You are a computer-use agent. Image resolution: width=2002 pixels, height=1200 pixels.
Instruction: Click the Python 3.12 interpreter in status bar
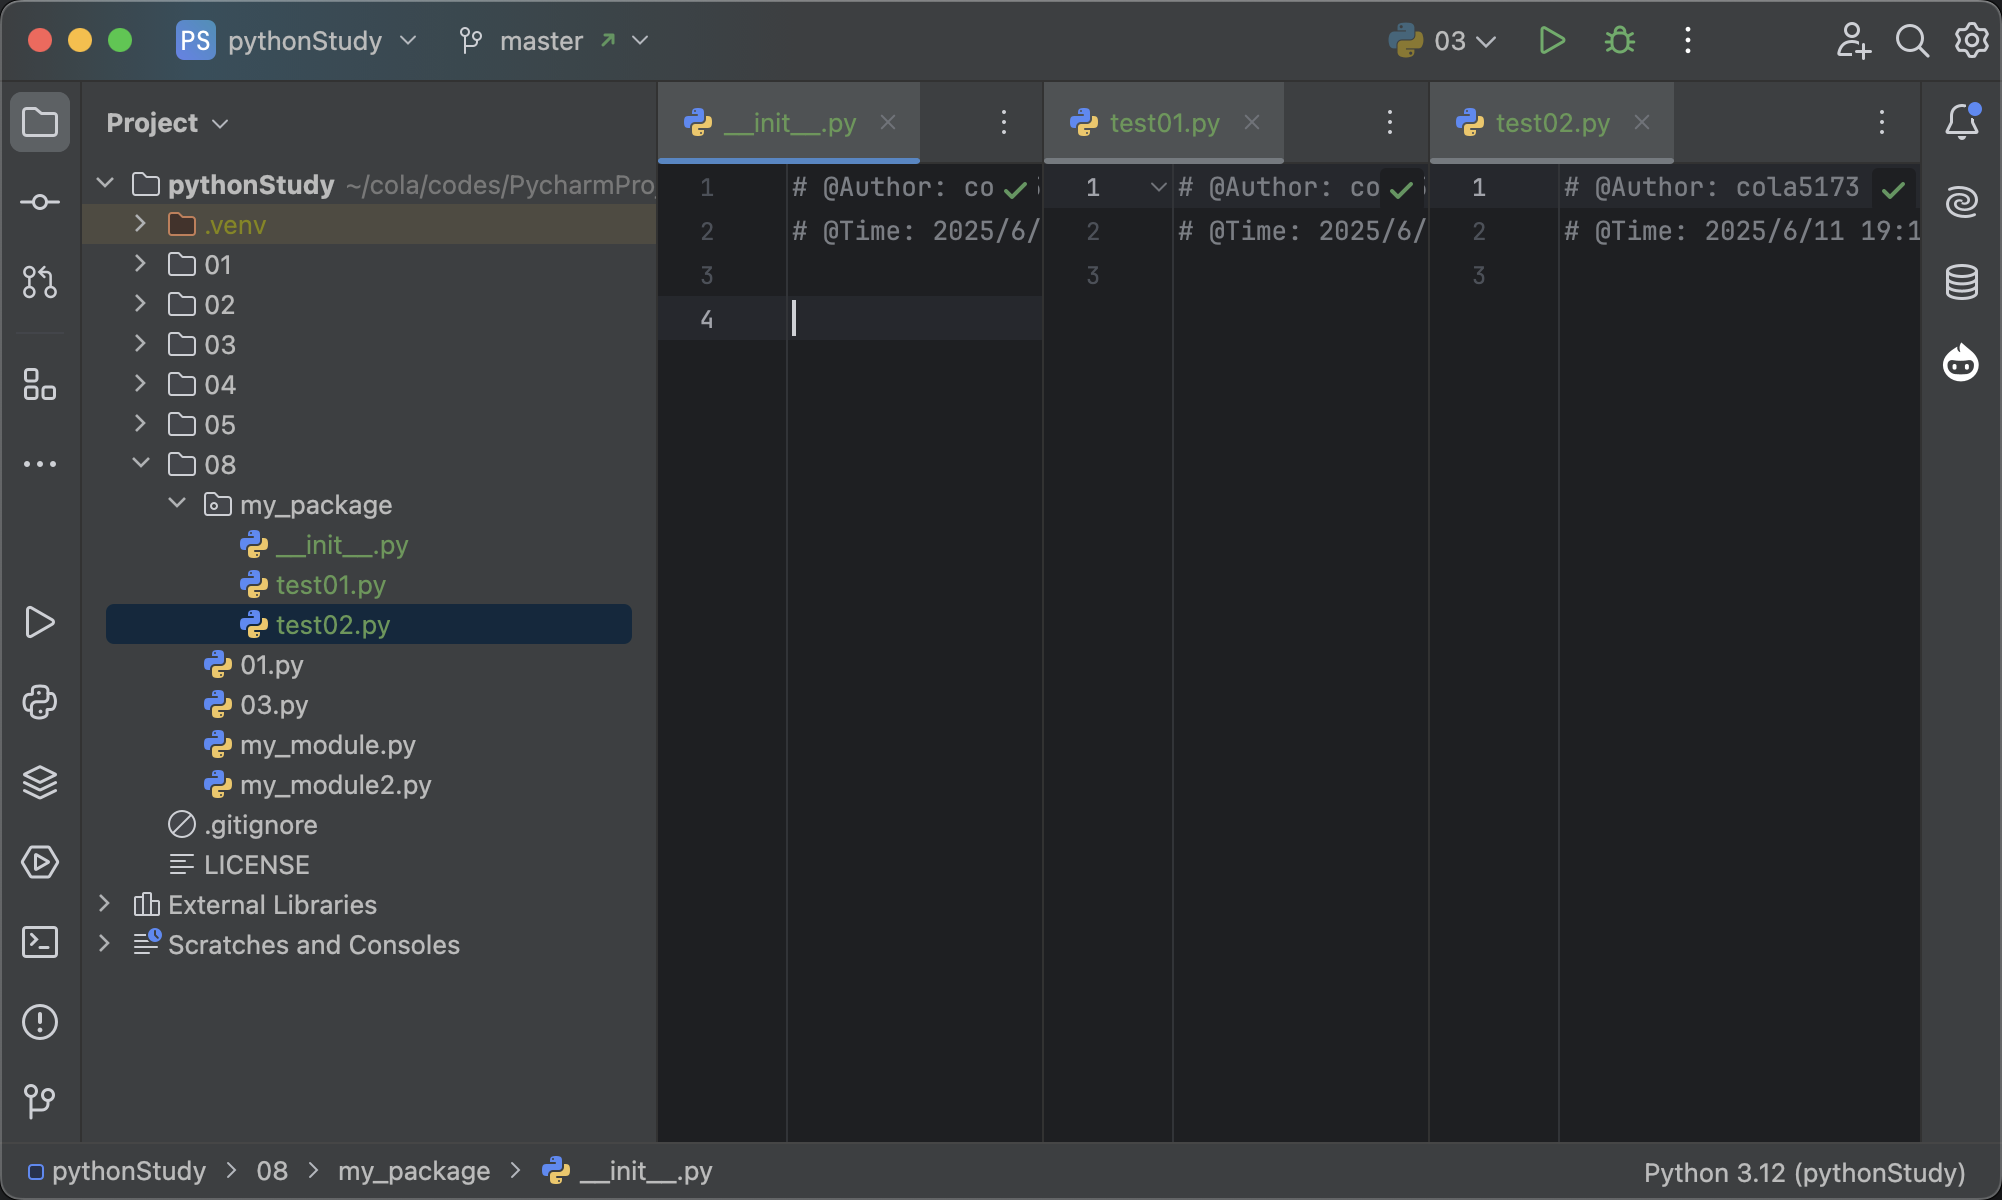click(x=1804, y=1172)
